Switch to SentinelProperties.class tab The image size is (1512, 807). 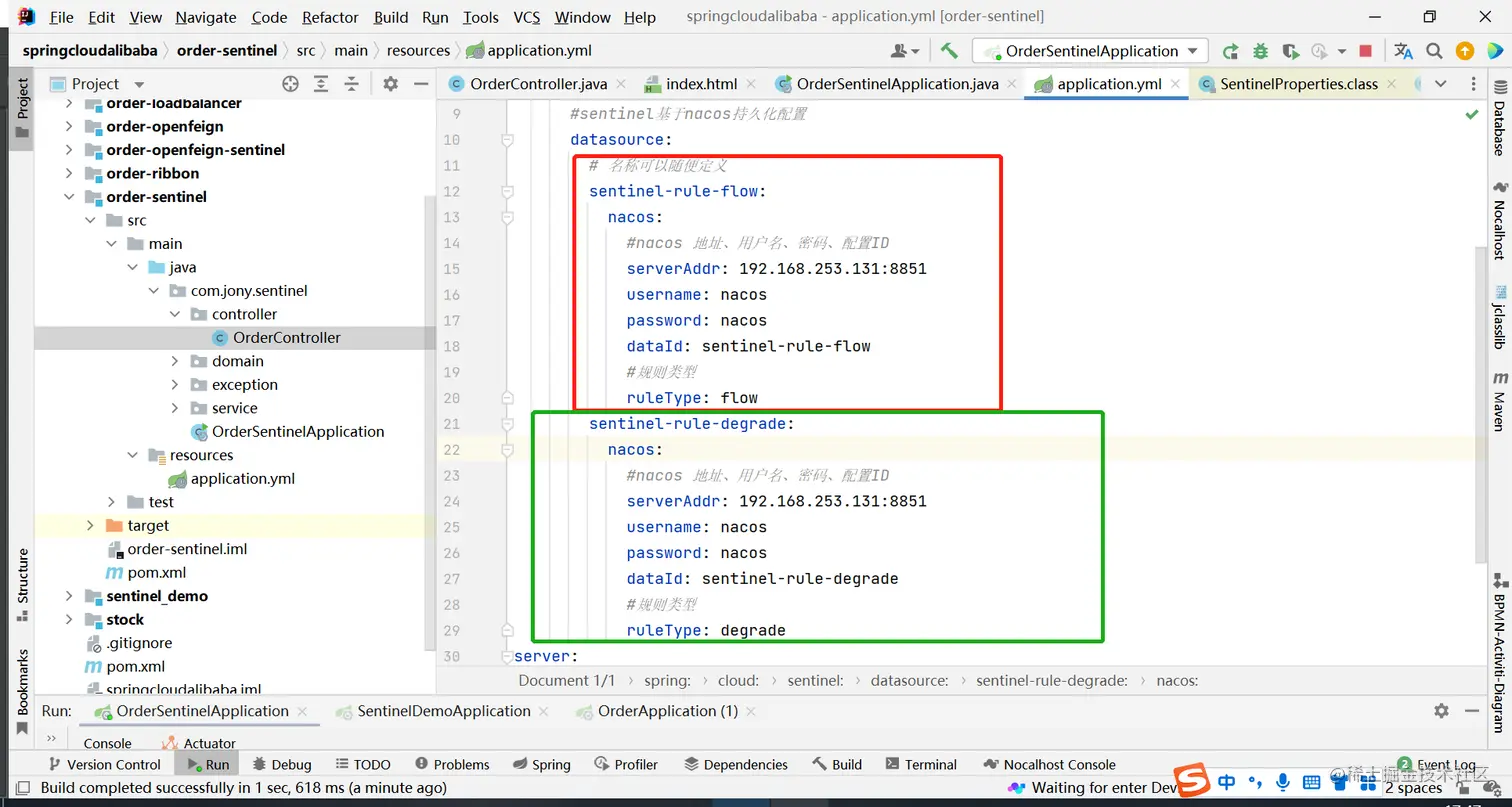coord(1299,84)
